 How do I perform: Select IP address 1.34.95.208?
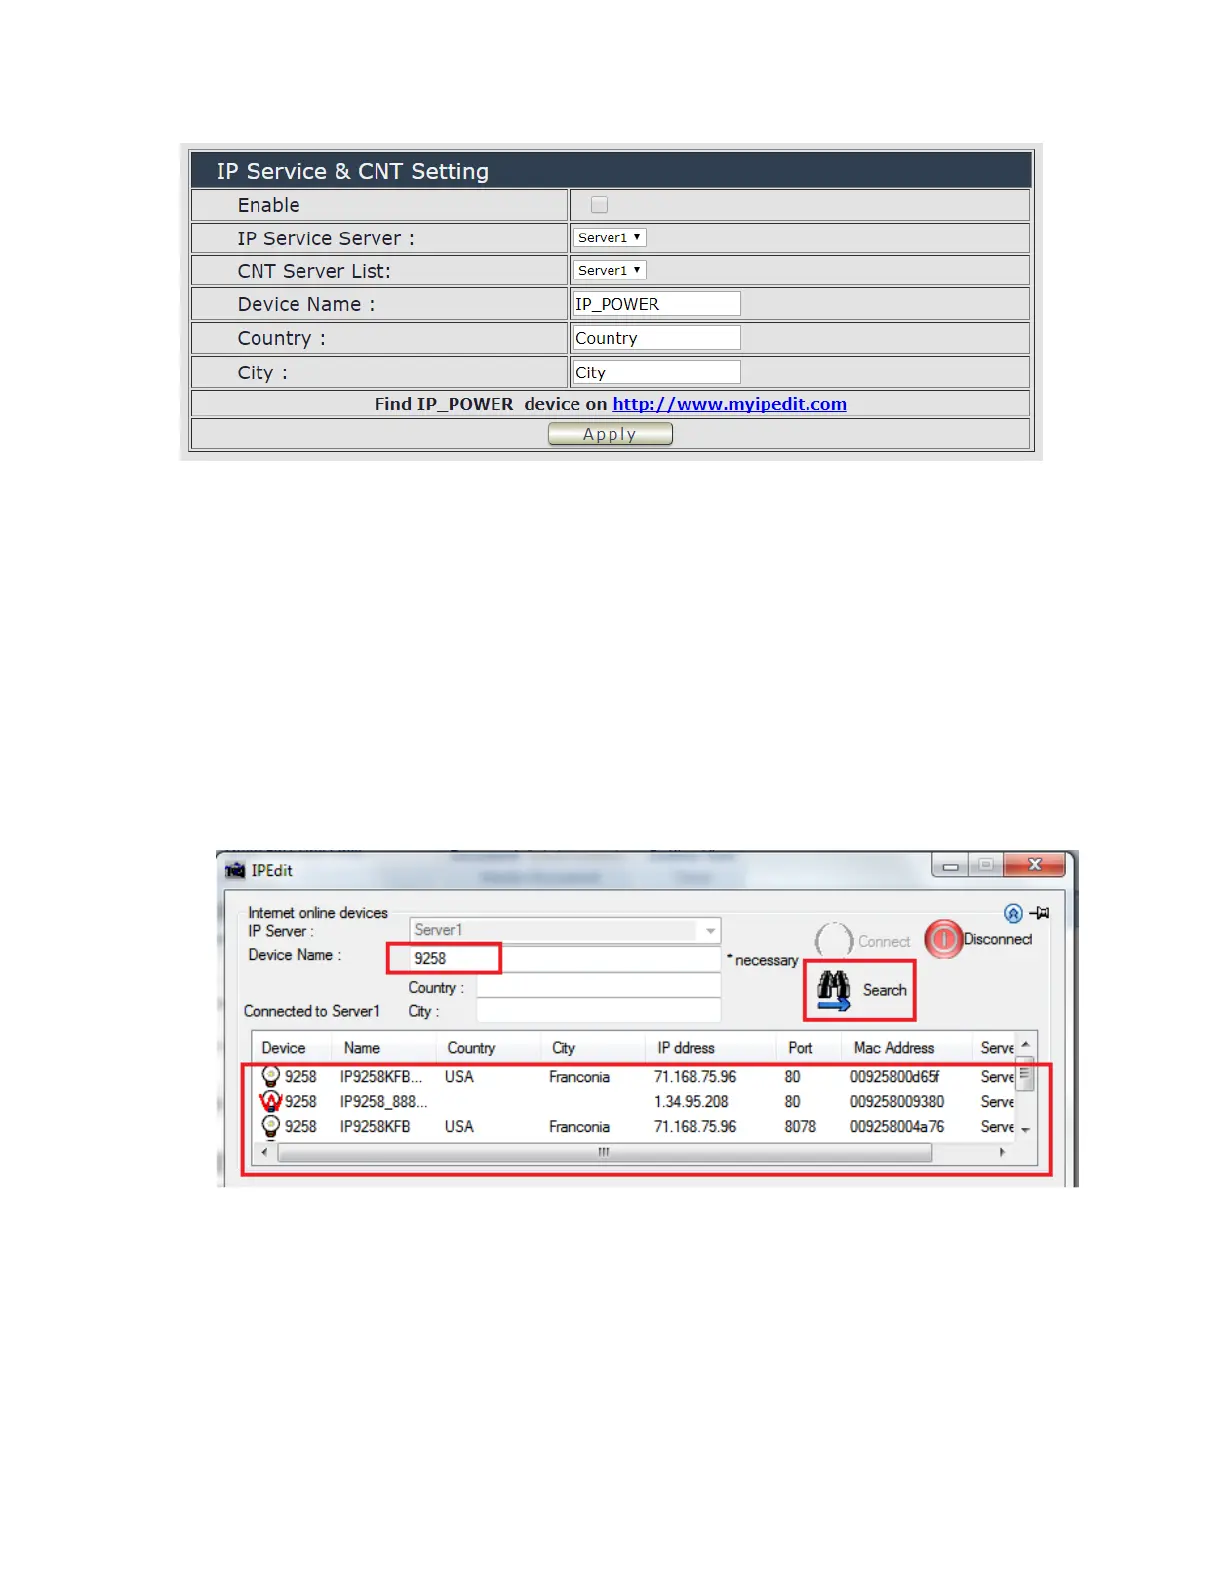(691, 1102)
